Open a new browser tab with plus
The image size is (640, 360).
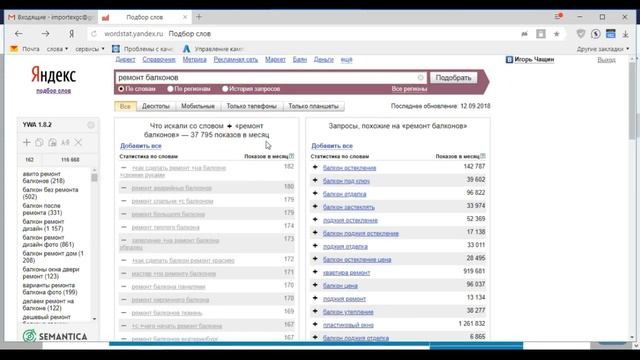[199, 17]
